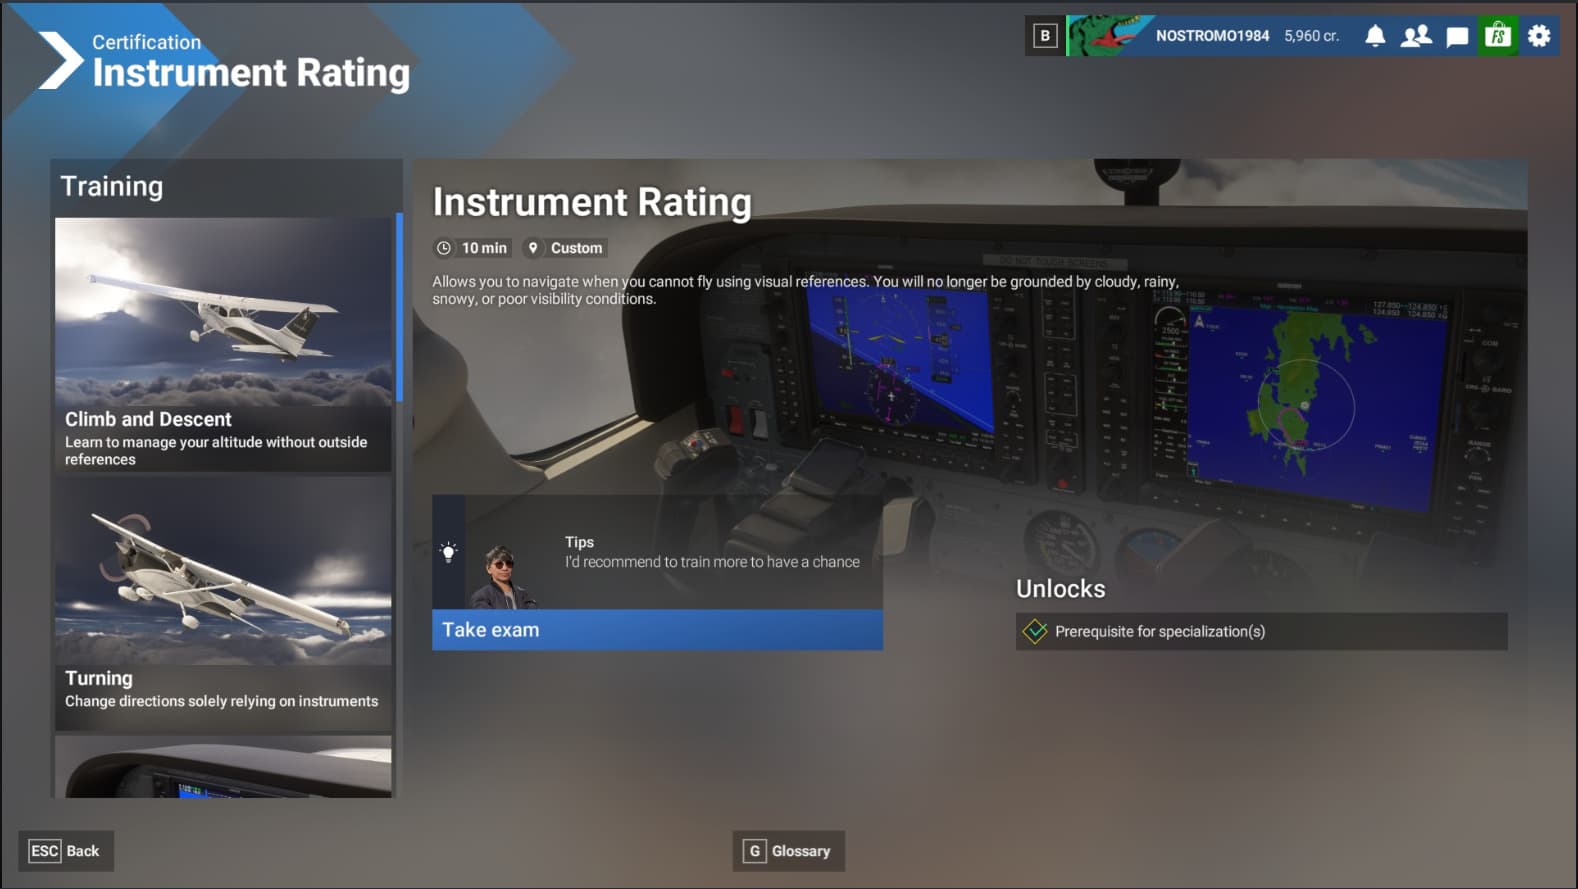Click the Take exam button
The height and width of the screenshot is (889, 1578).
pyautogui.click(x=657, y=630)
